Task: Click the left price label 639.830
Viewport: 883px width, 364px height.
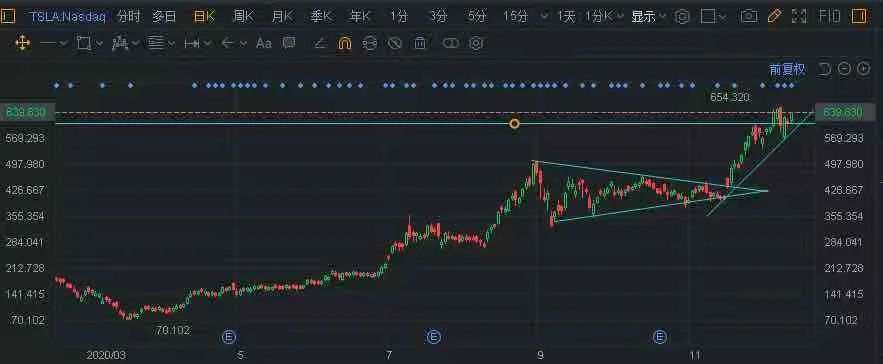Action: [25, 112]
